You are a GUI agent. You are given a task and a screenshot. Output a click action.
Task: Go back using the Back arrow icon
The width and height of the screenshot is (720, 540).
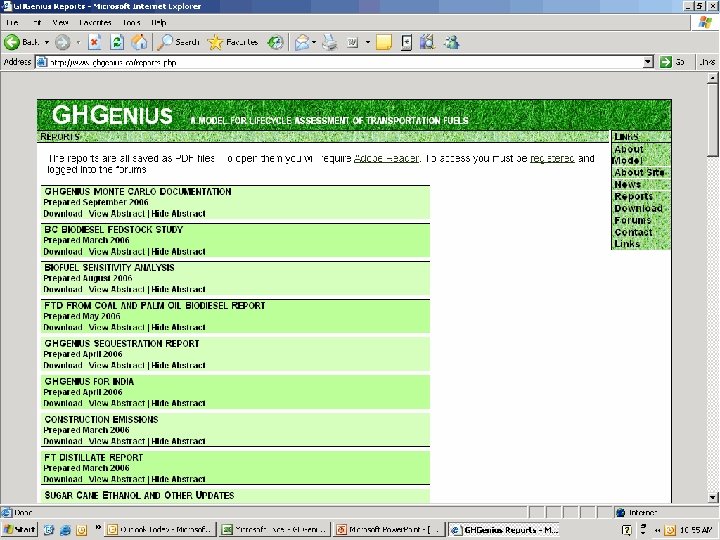click(12, 42)
